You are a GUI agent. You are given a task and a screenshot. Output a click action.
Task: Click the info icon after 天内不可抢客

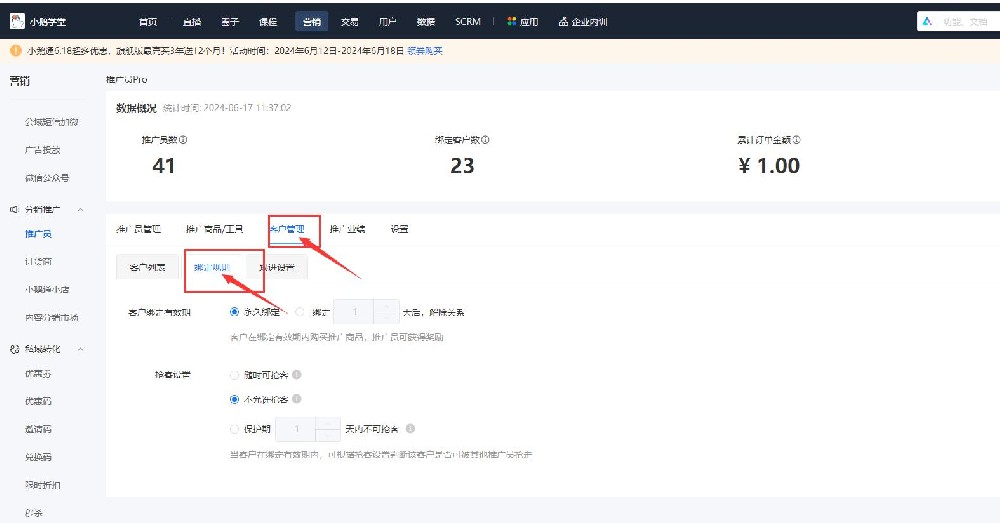click(x=410, y=429)
